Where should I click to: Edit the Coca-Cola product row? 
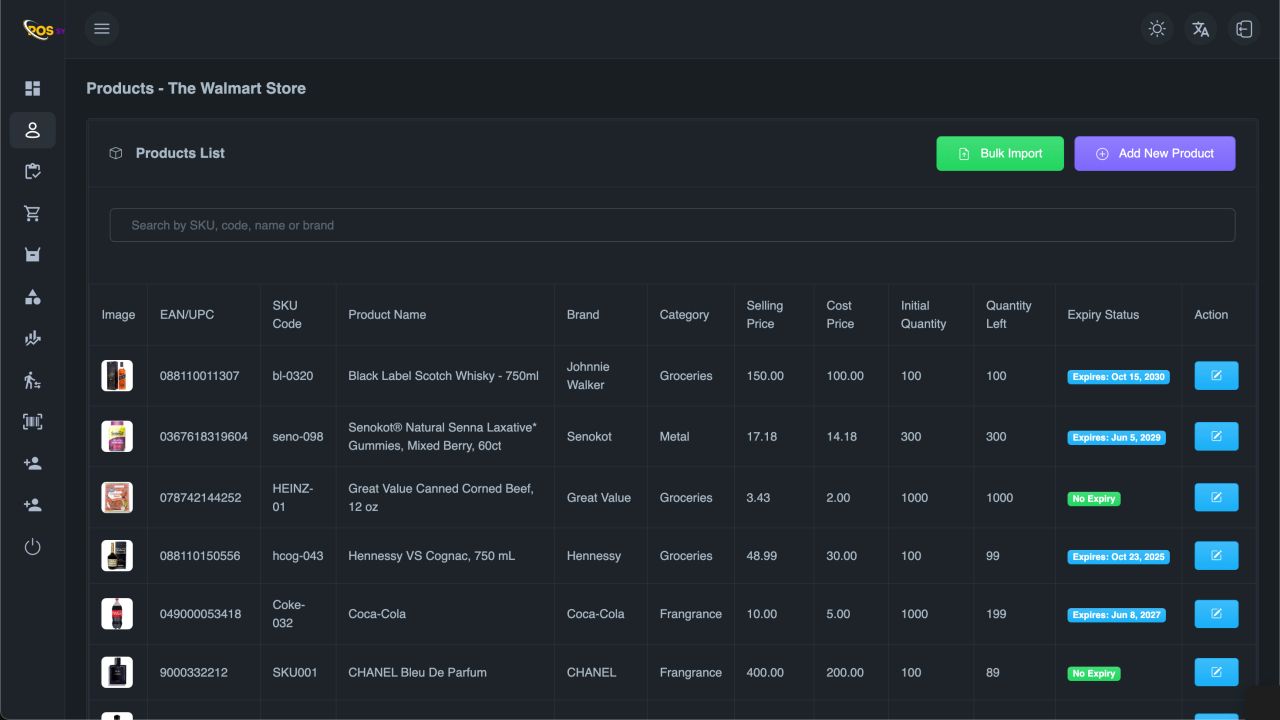click(1216, 614)
